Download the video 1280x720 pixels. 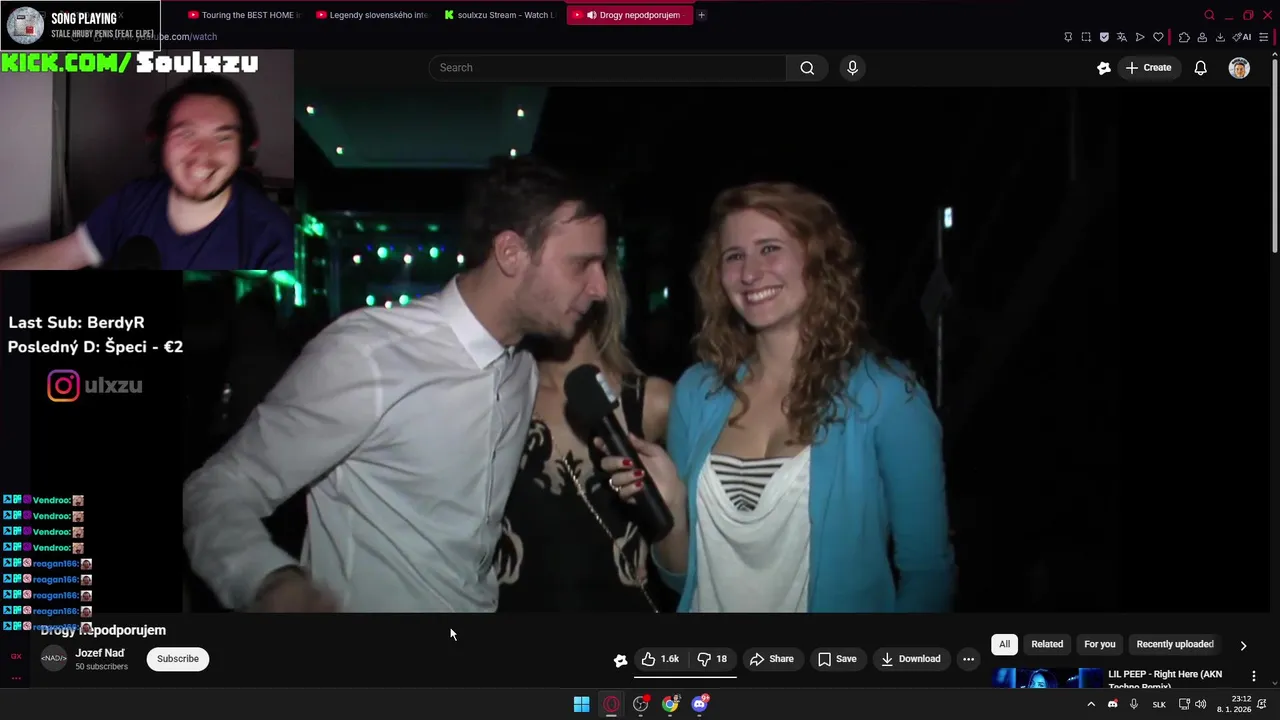[x=911, y=659]
